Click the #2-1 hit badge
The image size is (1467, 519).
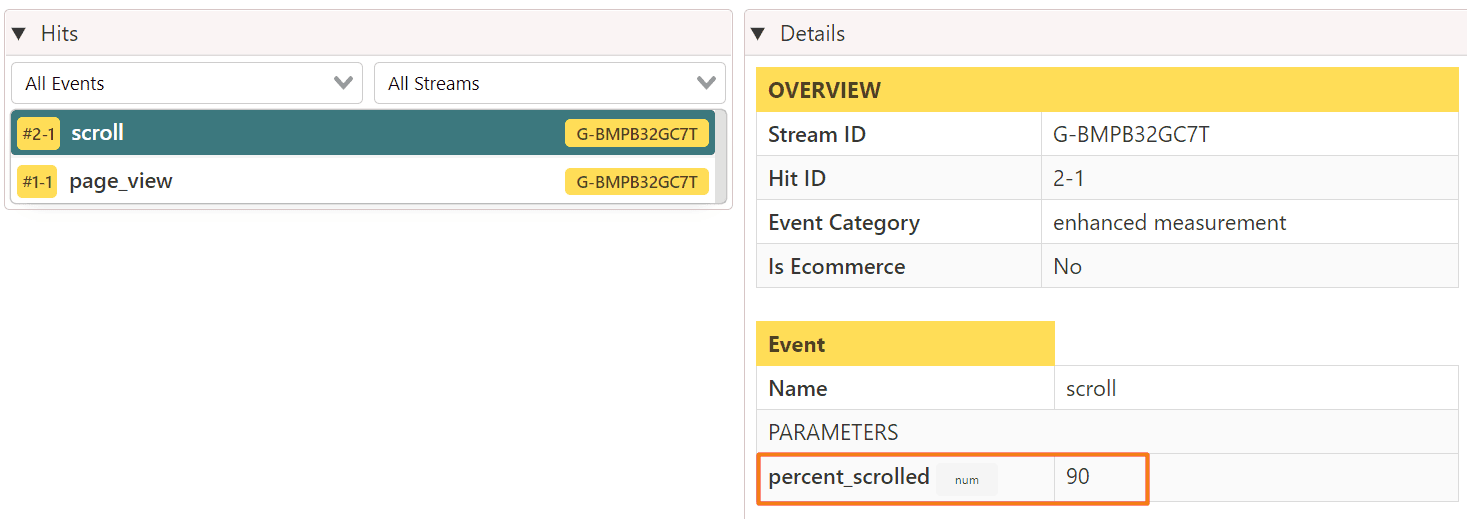[x=38, y=133]
